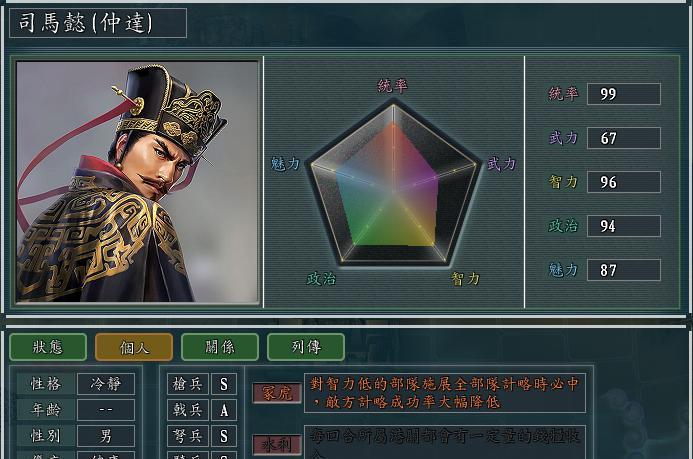Click the 水利 skill badge
This screenshot has height=459, width=693.
[x=277, y=444]
